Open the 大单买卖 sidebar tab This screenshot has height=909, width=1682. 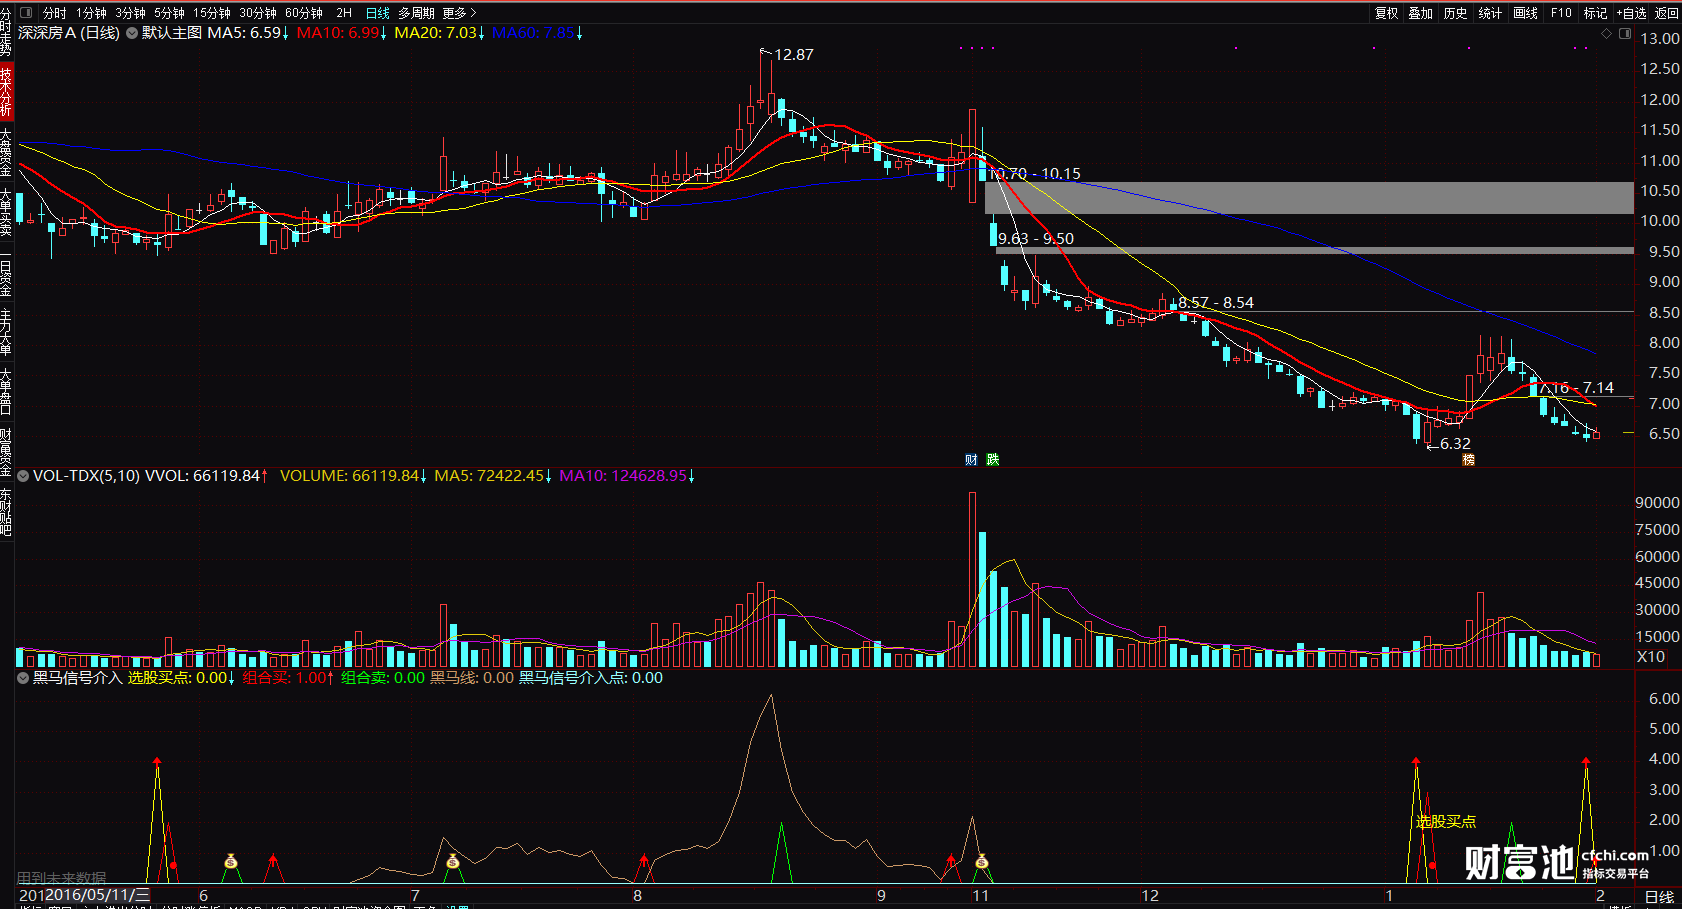[6, 213]
